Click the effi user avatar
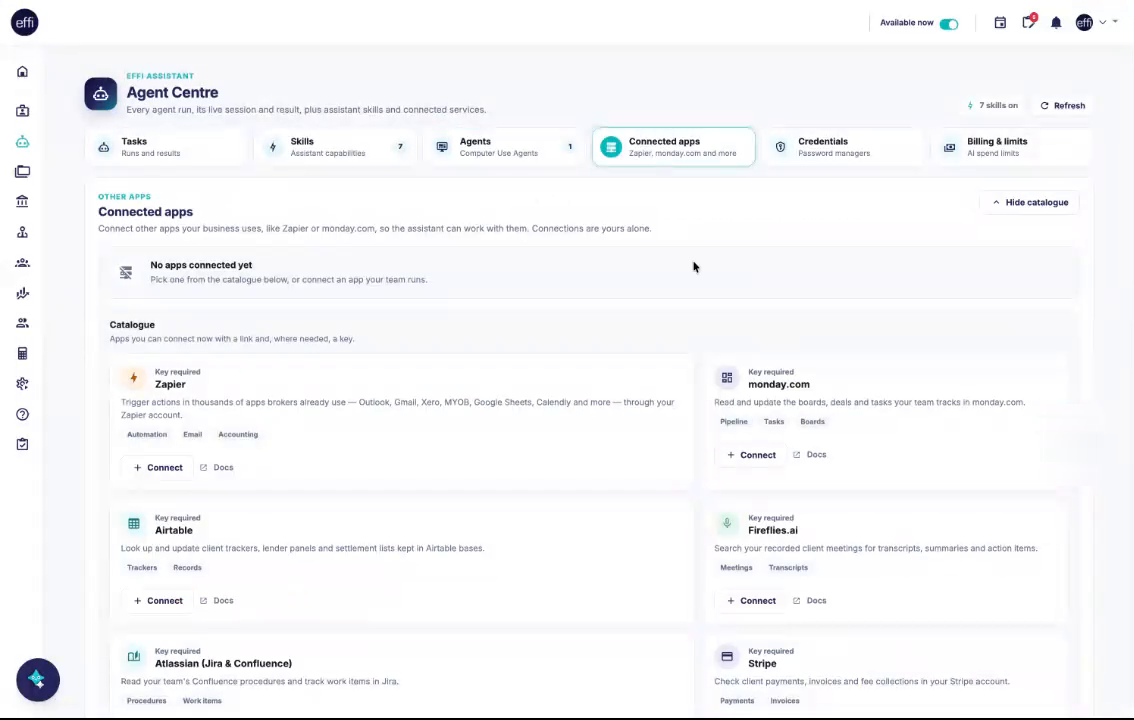 [1084, 22]
